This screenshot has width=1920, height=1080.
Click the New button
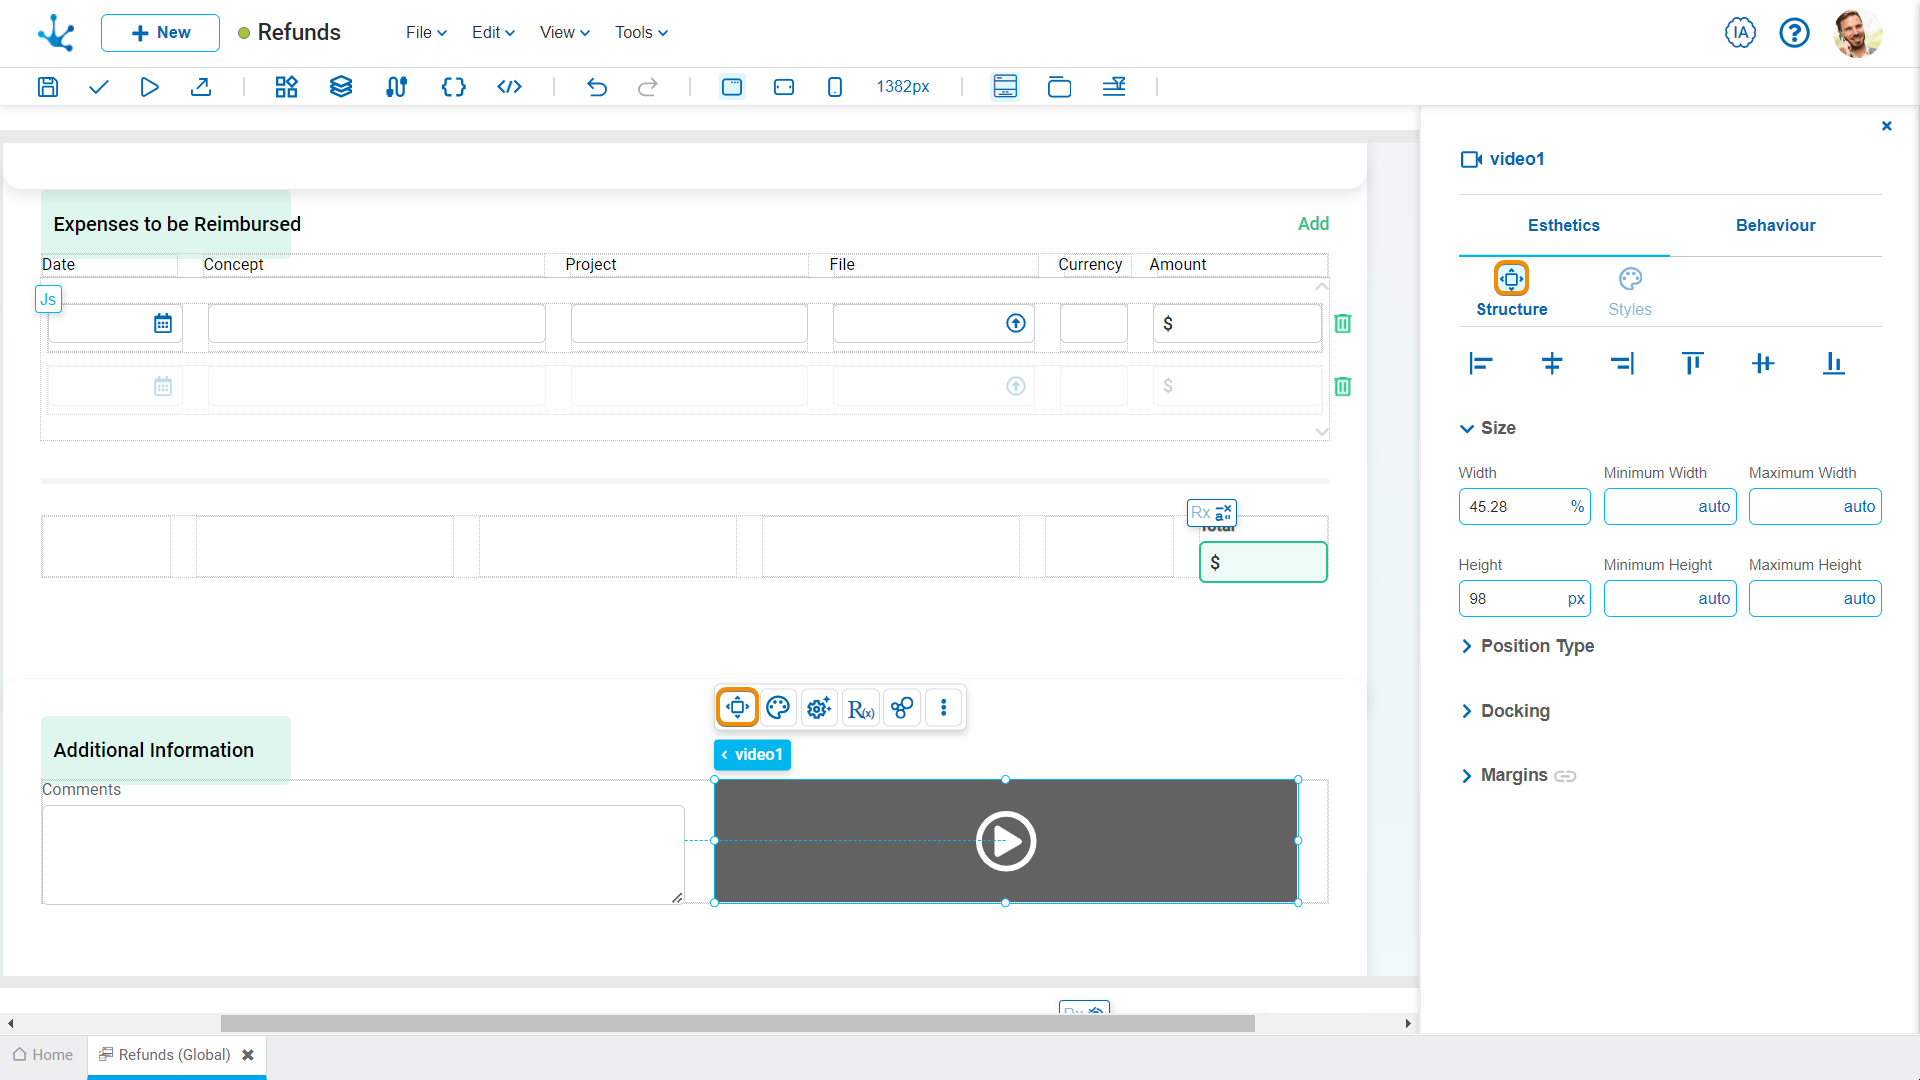tap(160, 33)
